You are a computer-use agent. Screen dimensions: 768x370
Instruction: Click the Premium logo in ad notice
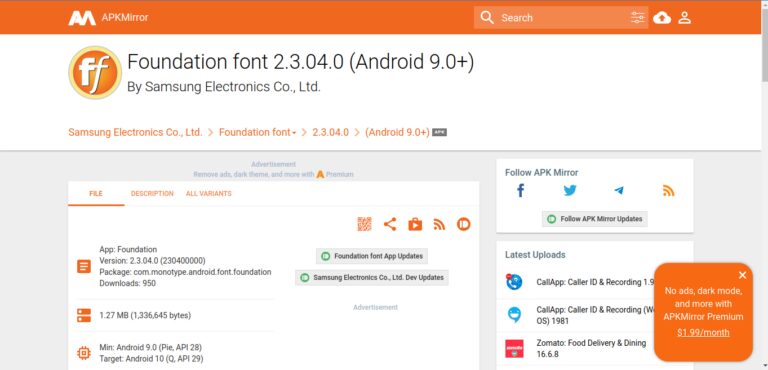coord(320,174)
